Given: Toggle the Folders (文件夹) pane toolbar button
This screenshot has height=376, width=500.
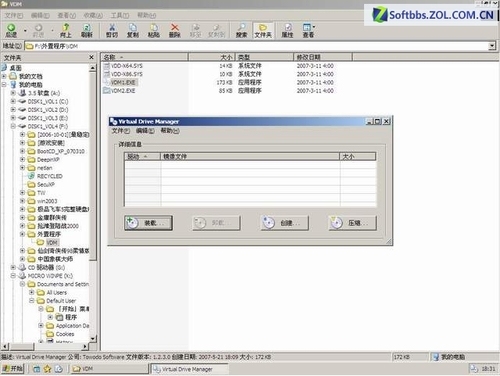Looking at the screenshot, I should coord(263,31).
